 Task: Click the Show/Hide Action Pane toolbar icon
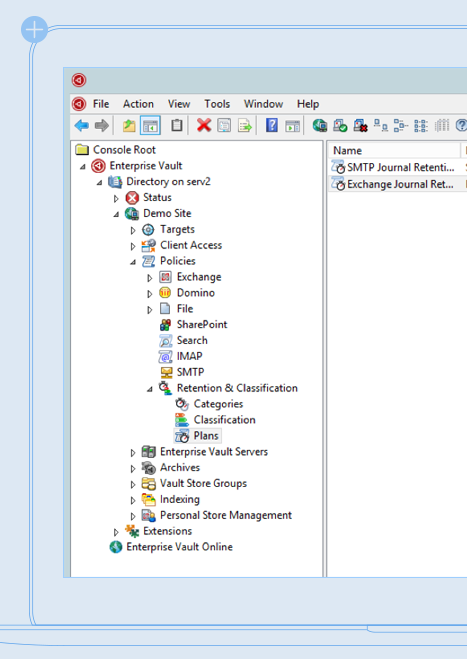293,125
